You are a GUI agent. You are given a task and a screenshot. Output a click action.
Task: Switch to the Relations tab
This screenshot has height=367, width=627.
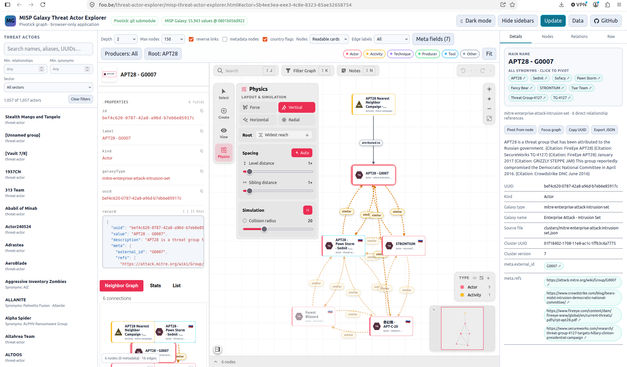(579, 36)
